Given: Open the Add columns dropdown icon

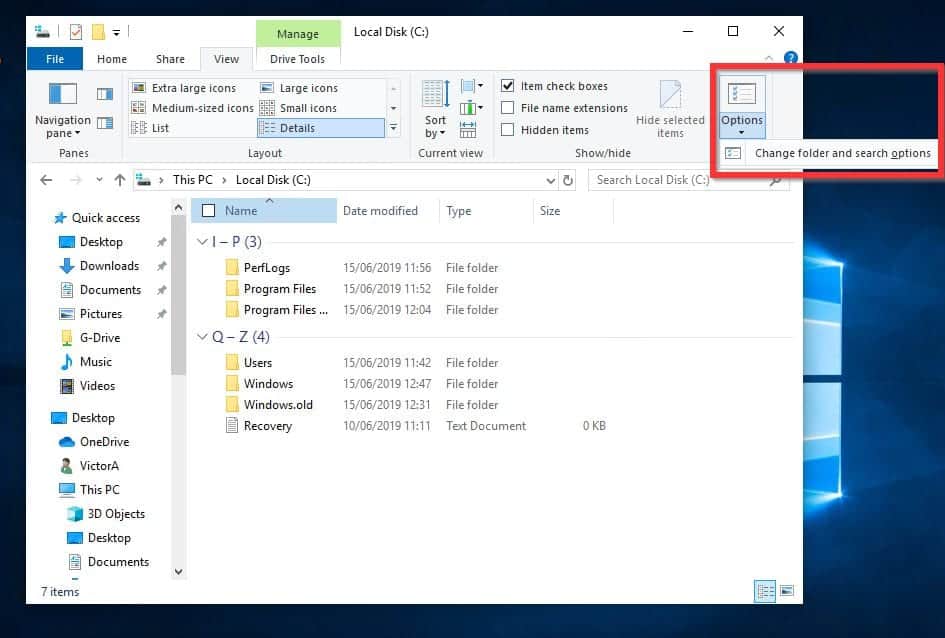Looking at the screenshot, I should 471,108.
